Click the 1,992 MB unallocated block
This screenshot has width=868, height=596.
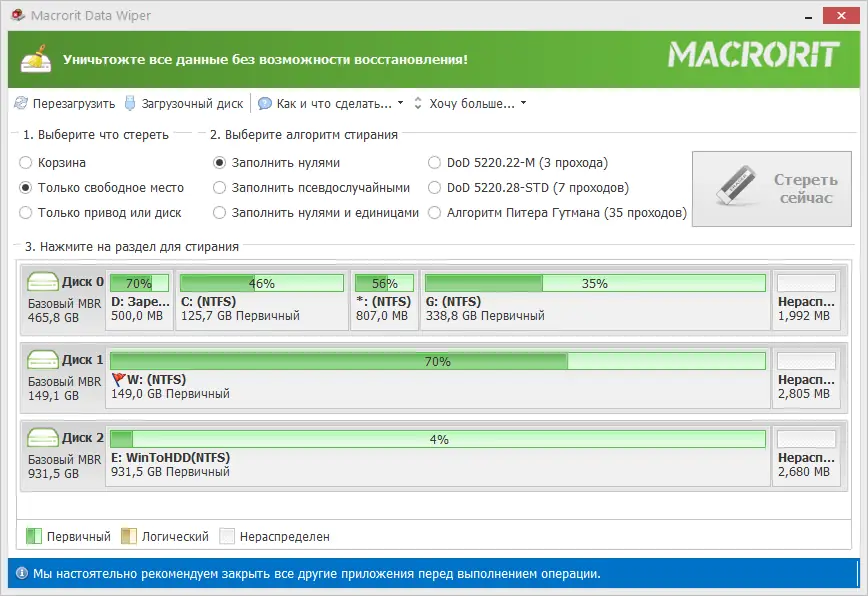807,300
